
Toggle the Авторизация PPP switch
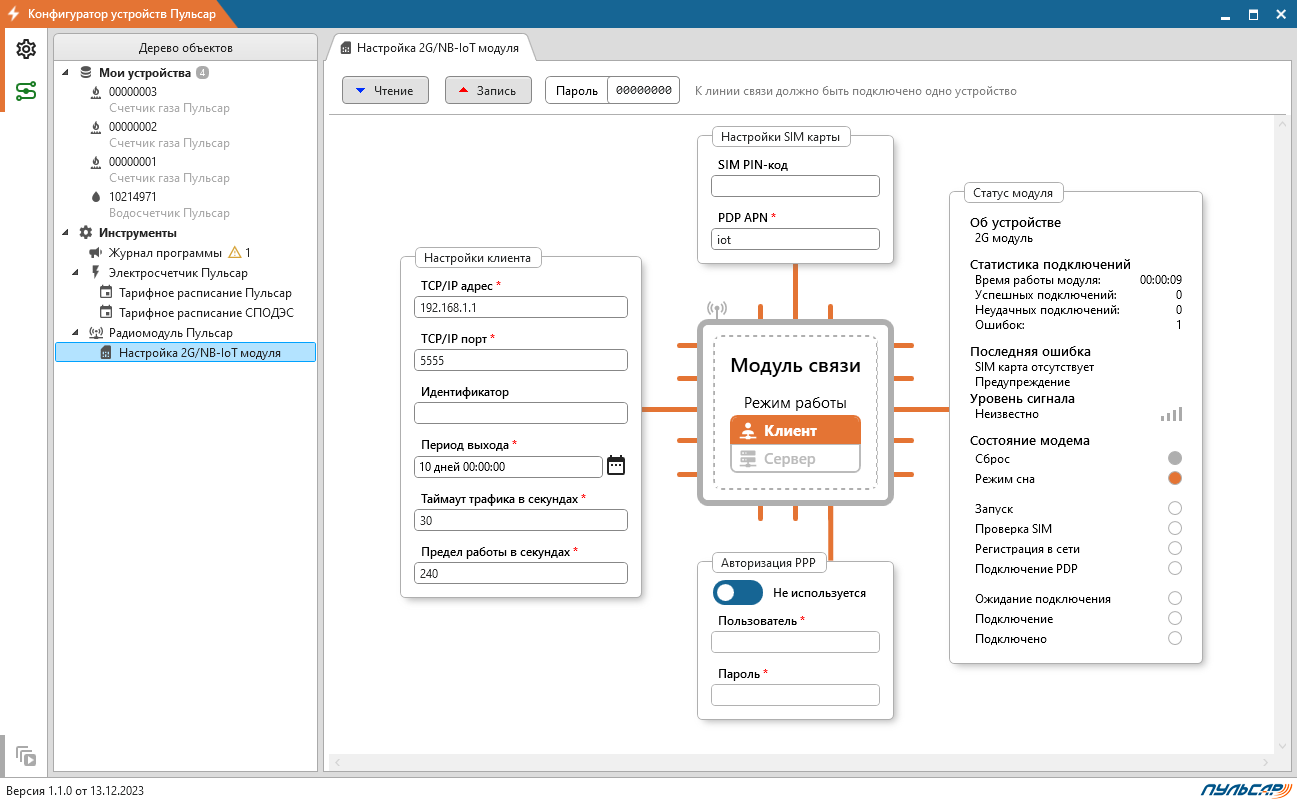point(738,593)
